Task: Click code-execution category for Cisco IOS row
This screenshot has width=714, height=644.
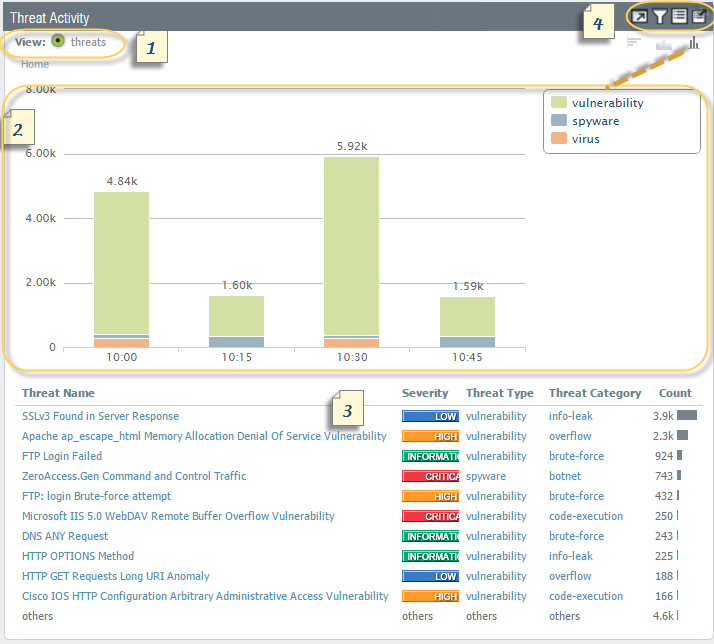Action: tap(585, 596)
